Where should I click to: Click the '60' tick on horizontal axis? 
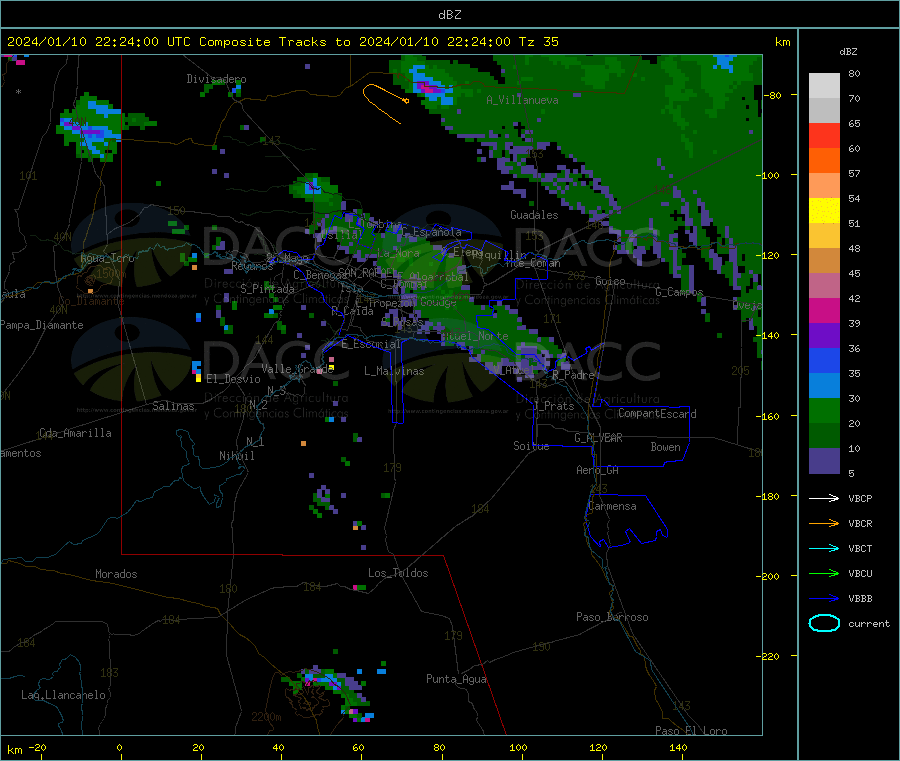358,747
